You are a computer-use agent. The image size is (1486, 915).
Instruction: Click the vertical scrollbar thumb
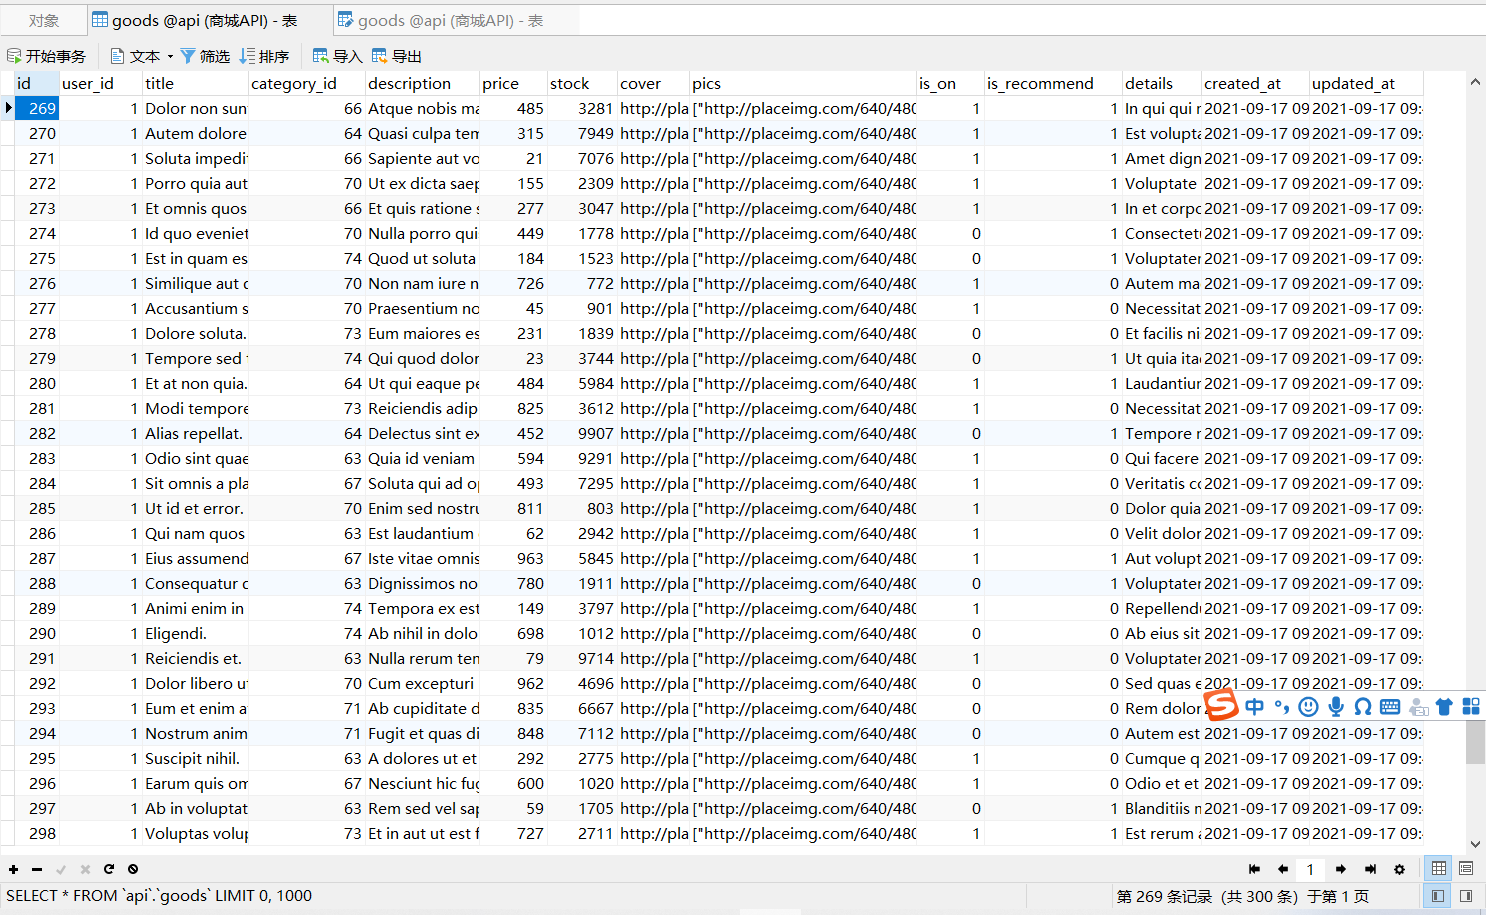tap(1475, 742)
